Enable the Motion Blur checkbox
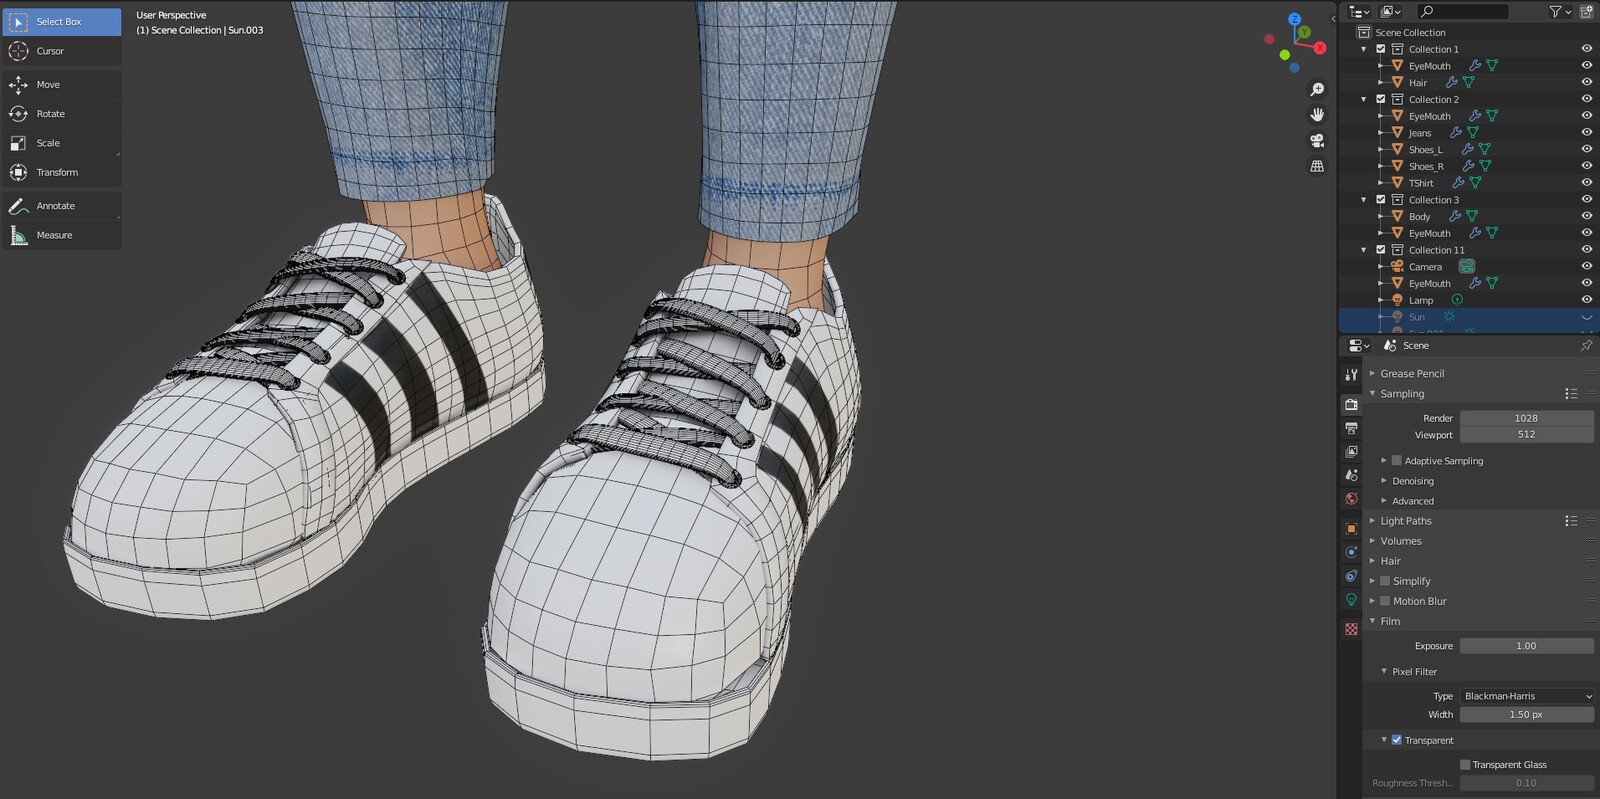 coord(1385,601)
